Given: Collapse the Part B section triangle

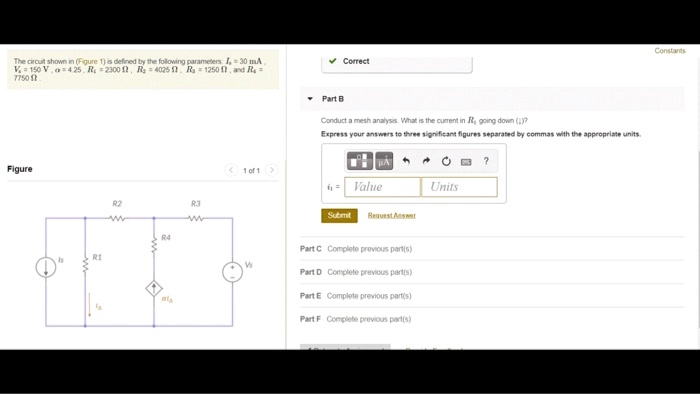Looking at the screenshot, I should coord(310,99).
